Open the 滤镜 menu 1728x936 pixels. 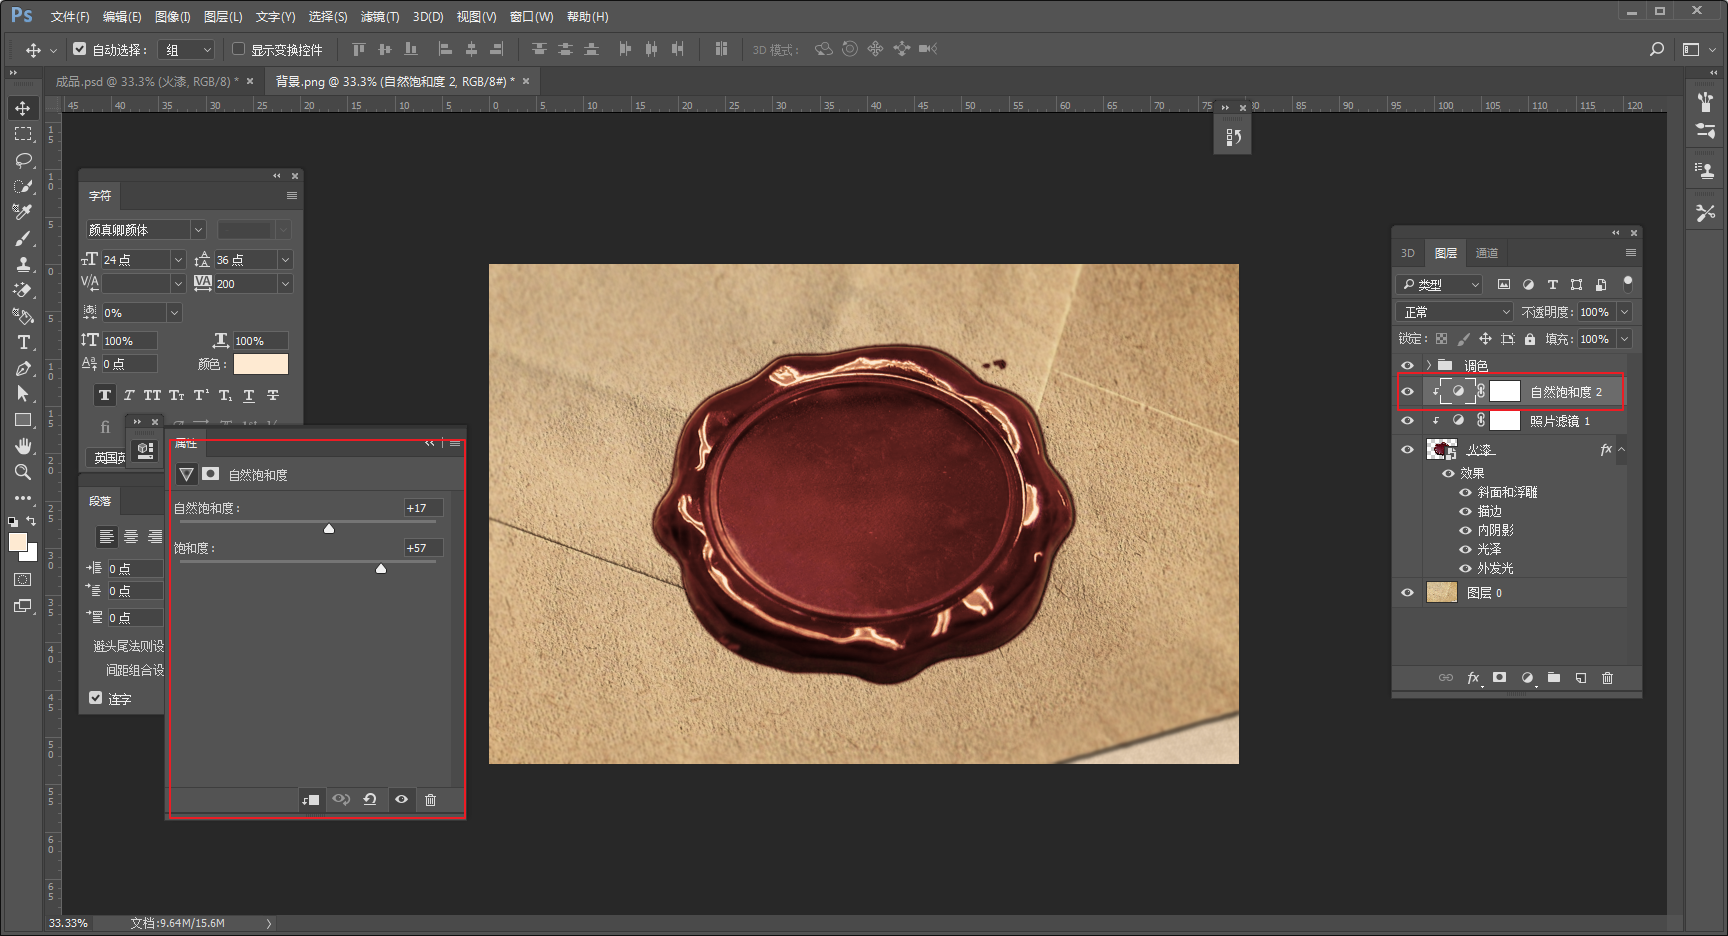pyautogui.click(x=379, y=17)
